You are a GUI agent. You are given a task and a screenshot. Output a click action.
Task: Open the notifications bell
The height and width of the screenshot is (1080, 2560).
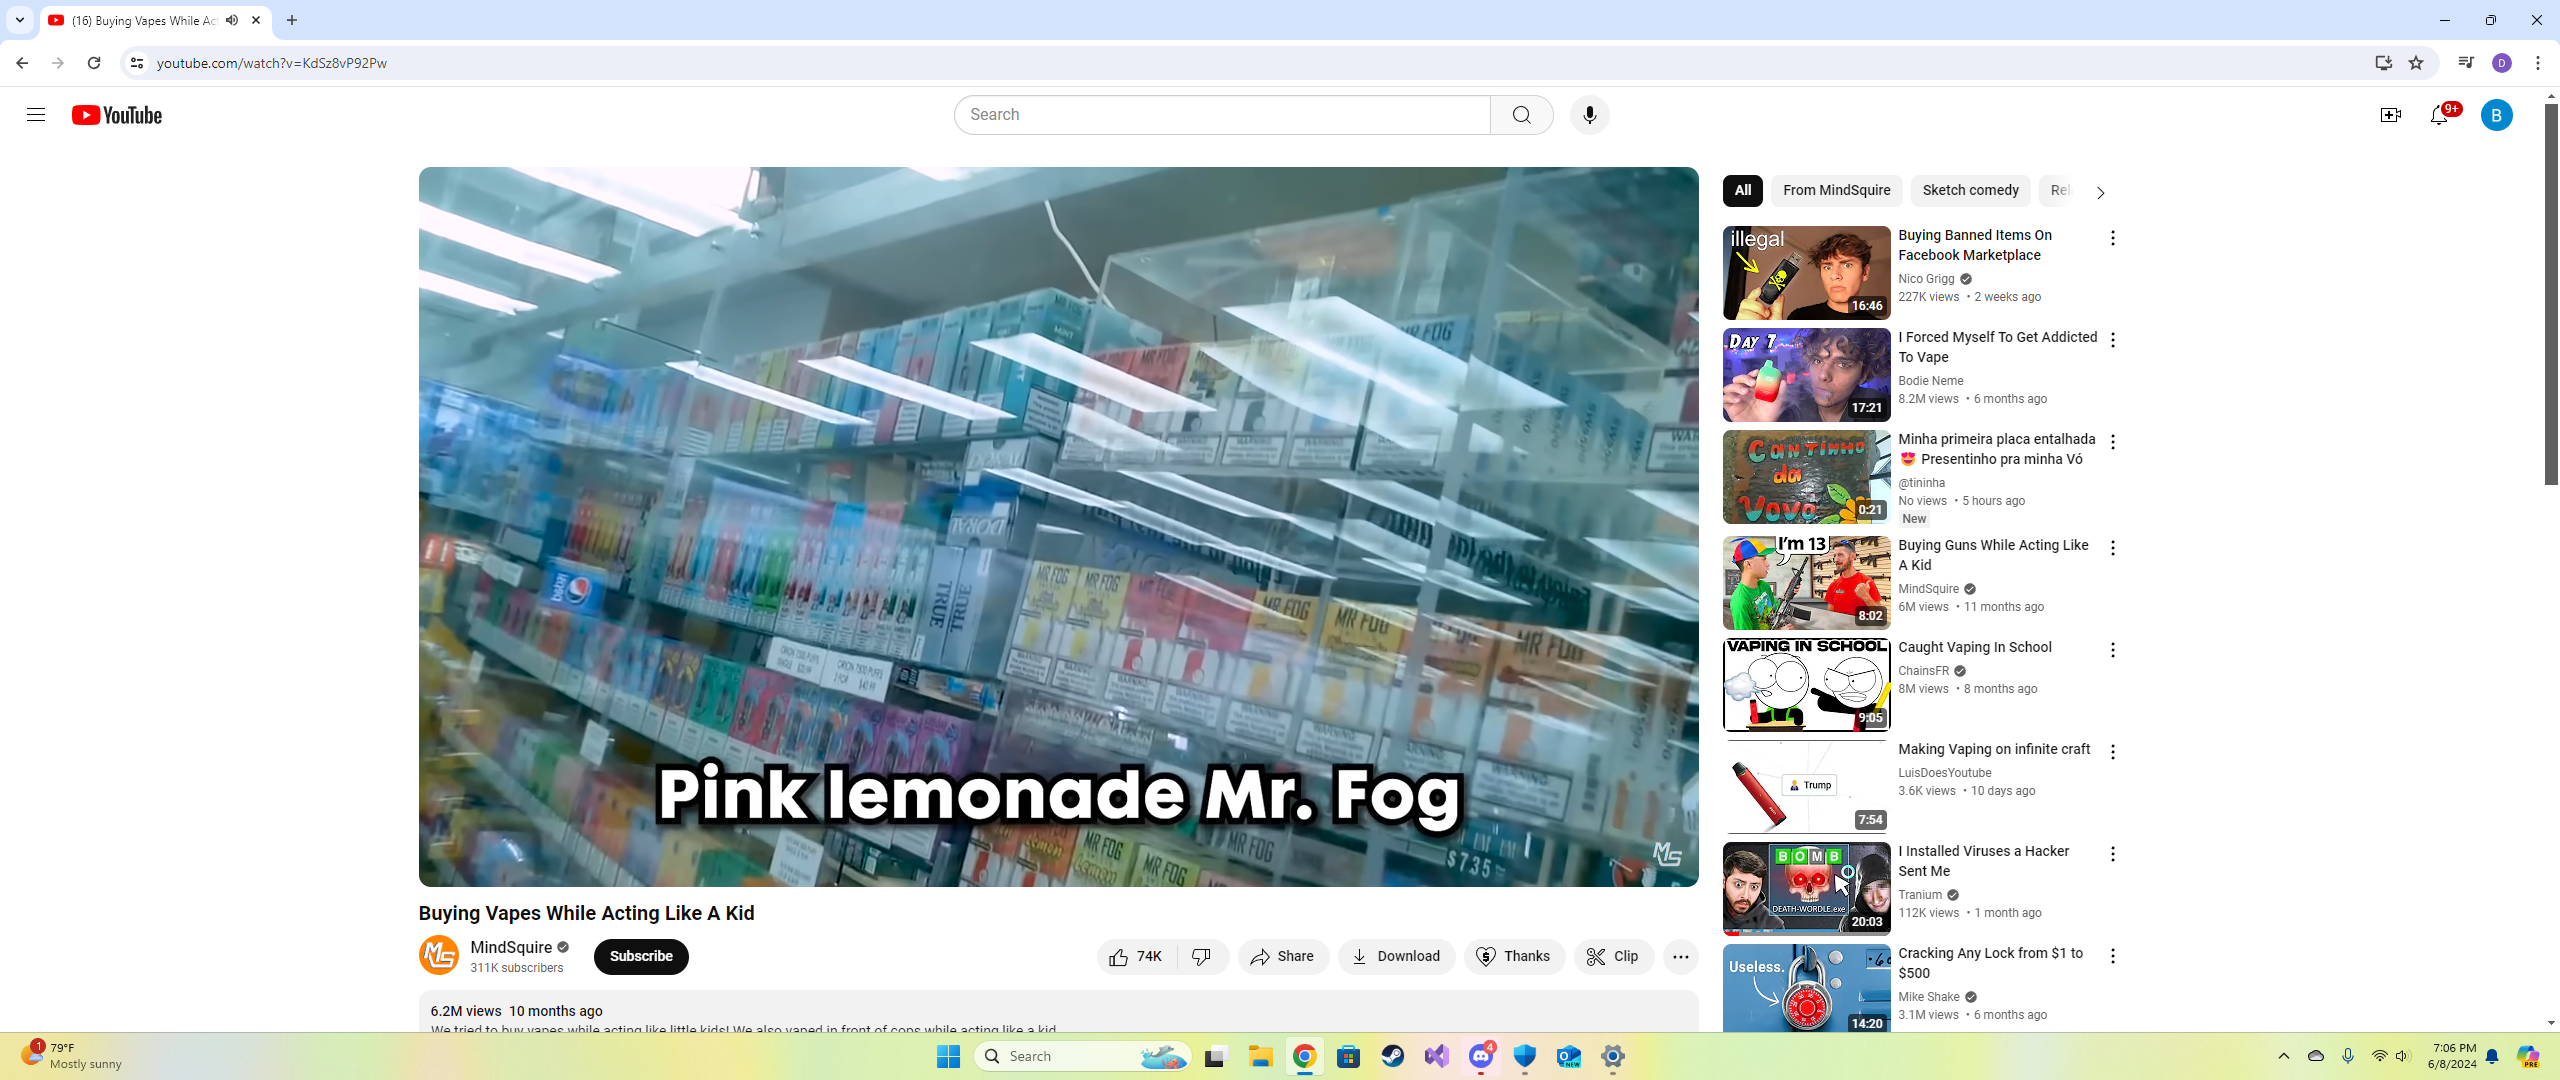tap(2438, 115)
